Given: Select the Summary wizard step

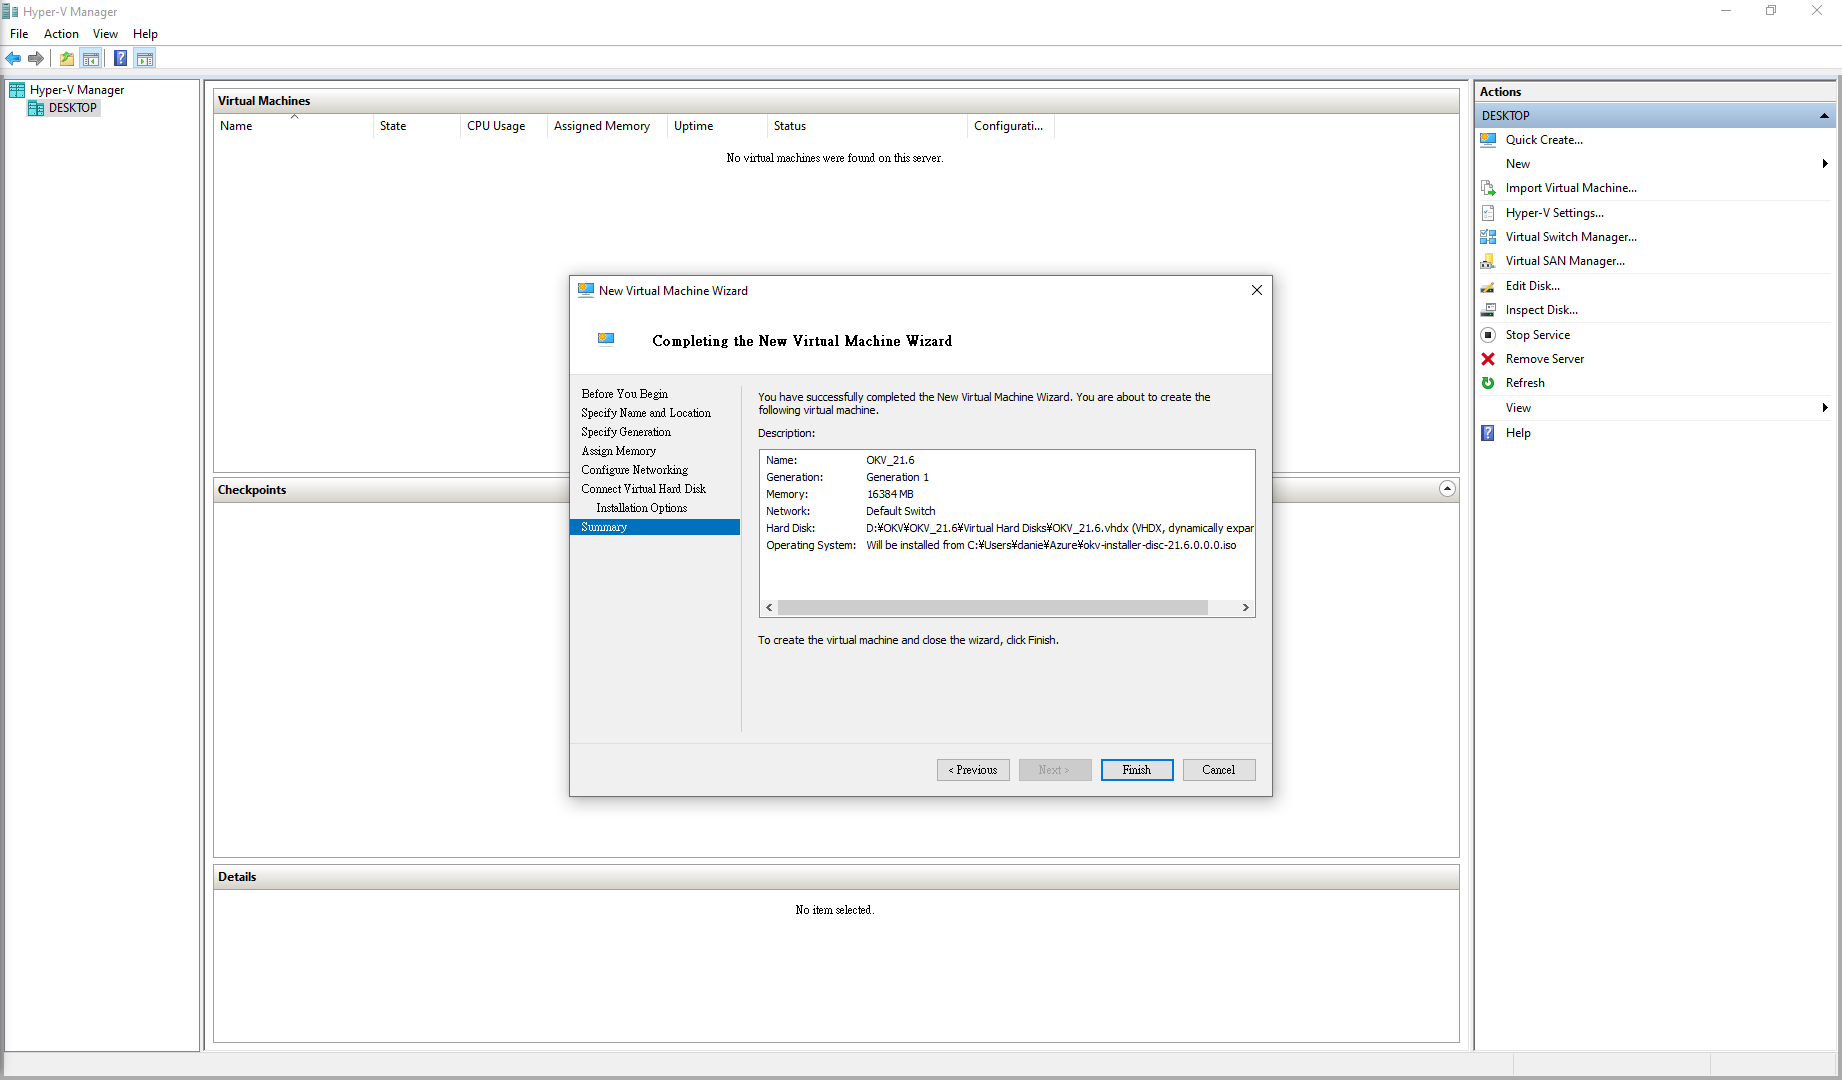Looking at the screenshot, I should tap(604, 527).
